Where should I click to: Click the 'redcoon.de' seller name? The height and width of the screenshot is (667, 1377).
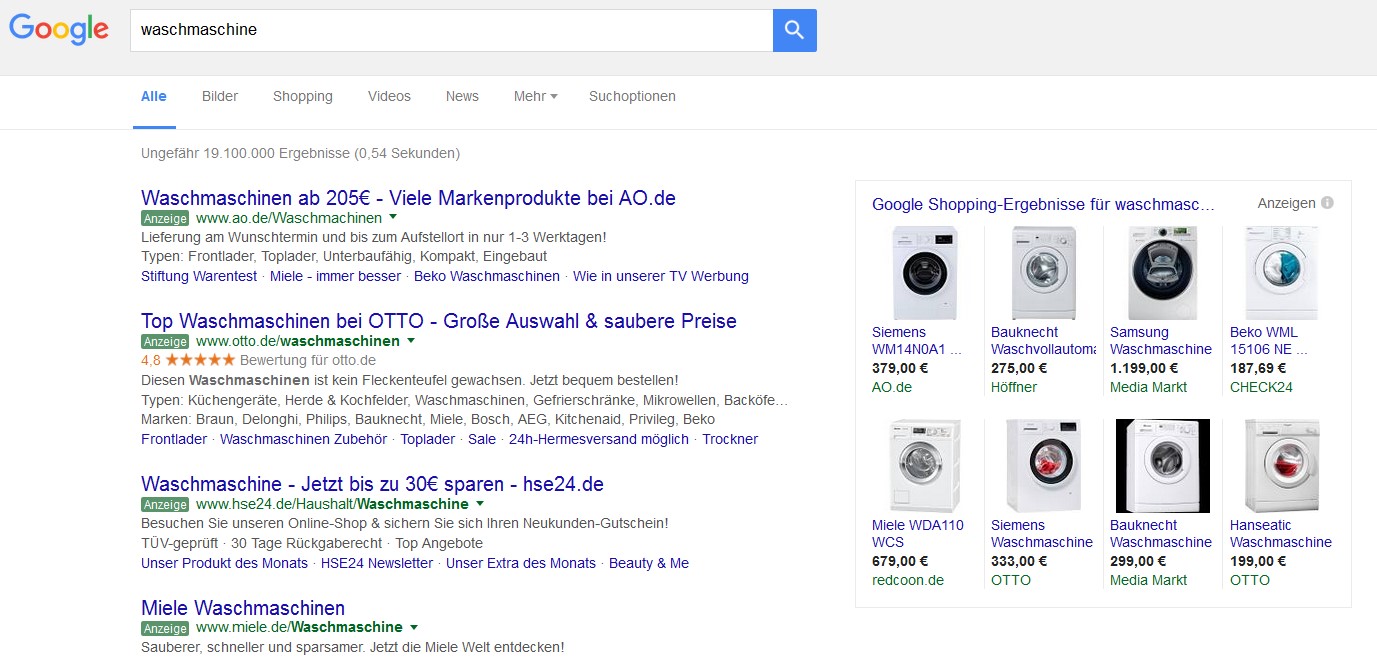pyautogui.click(x=908, y=580)
